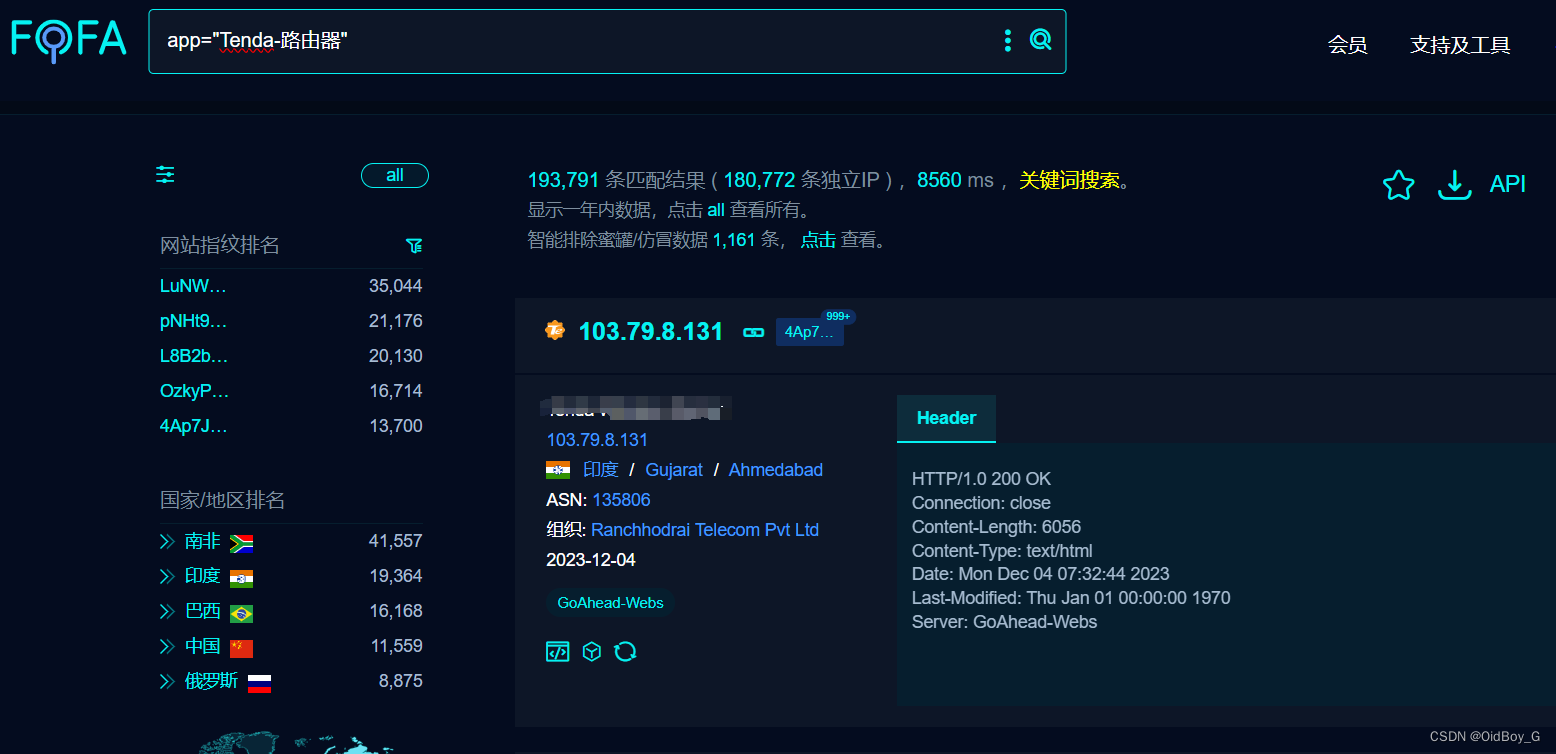Favorite this search with the star icon
Screen dimensions: 1556x754
[1398, 185]
